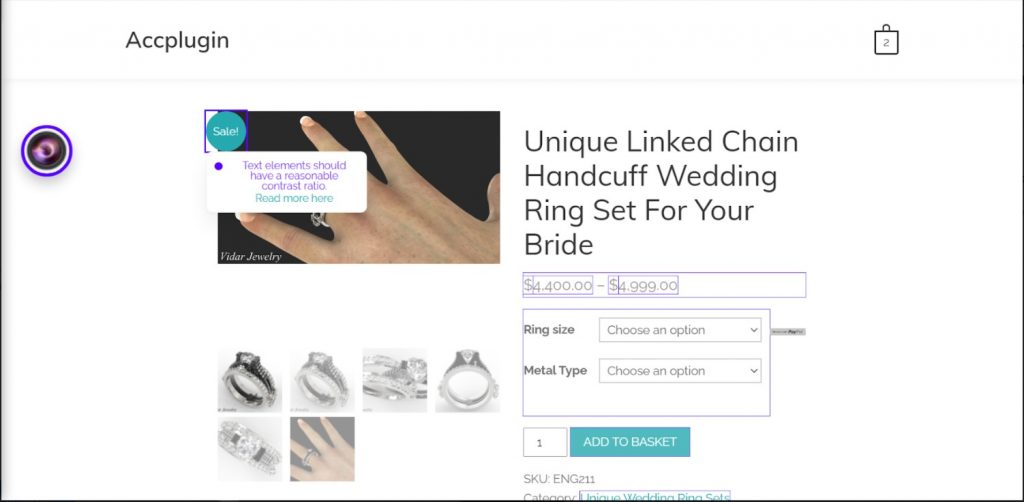Screen dimensions: 1024x502
Task: Click the purple dot in contrast tooltip
Action: [x=218, y=166]
